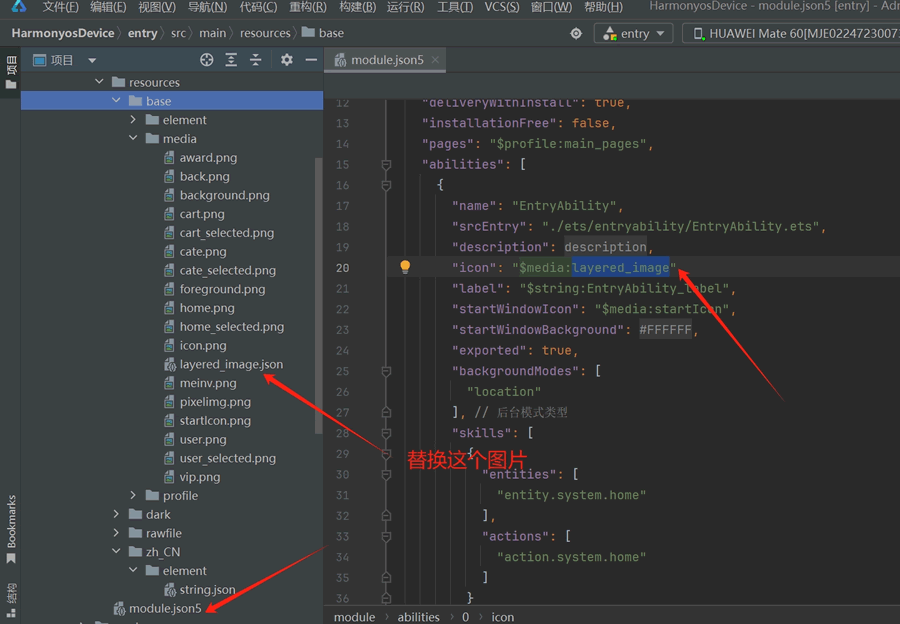Open the 帮助(H) menu

(603, 7)
